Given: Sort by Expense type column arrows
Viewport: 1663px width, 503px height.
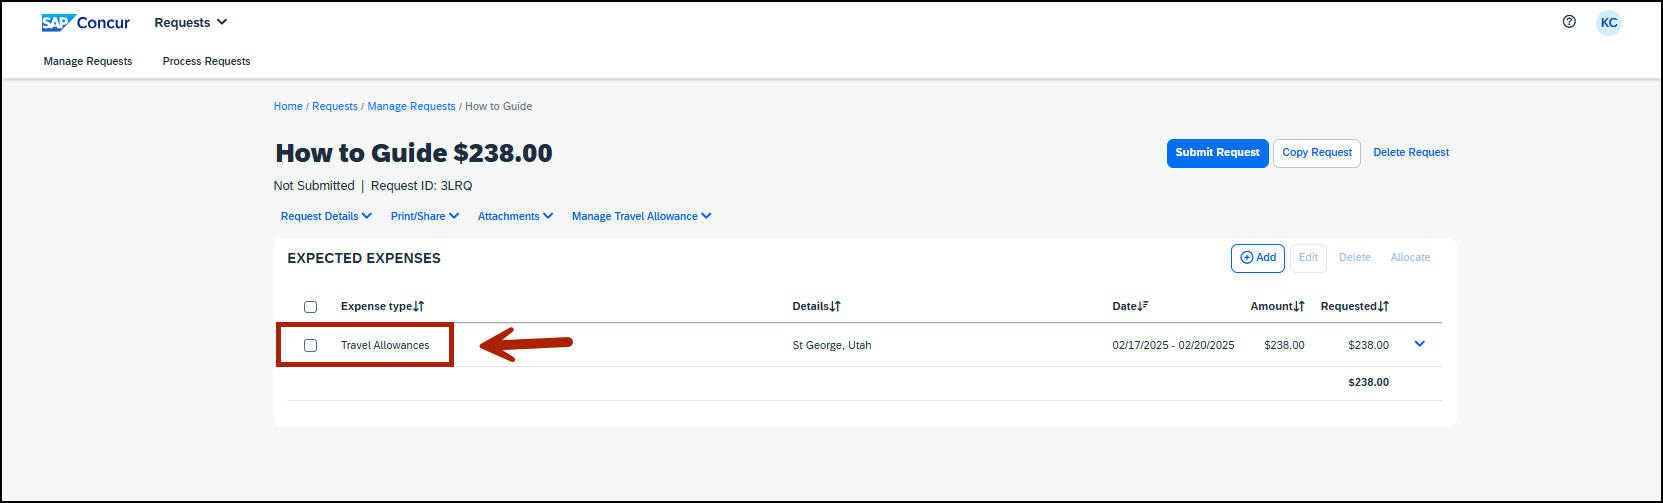Looking at the screenshot, I should click(419, 306).
